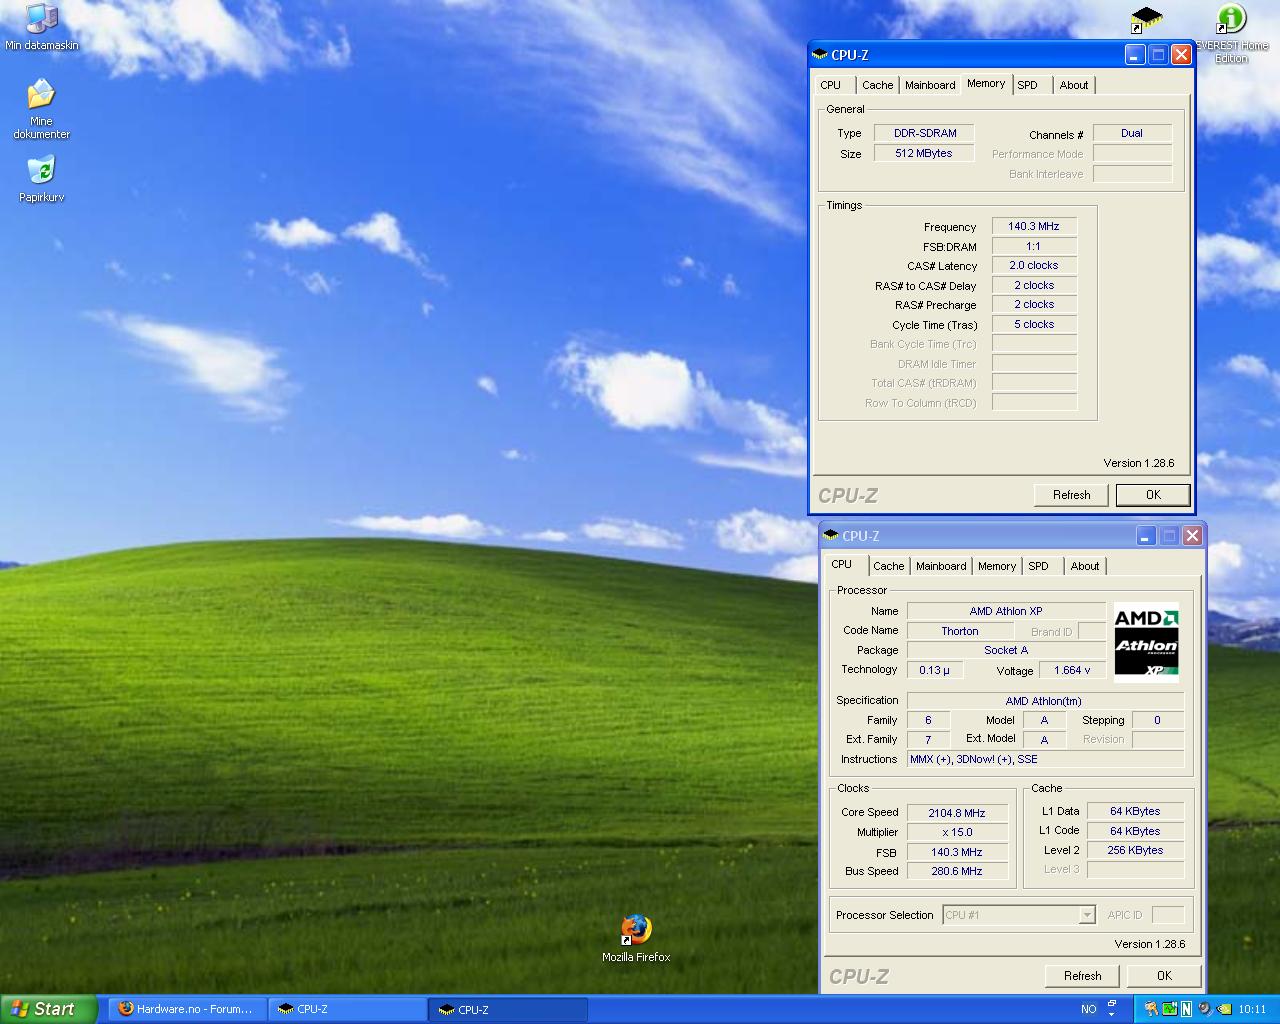Click the 1.664 v voltage value

(x=1073, y=670)
